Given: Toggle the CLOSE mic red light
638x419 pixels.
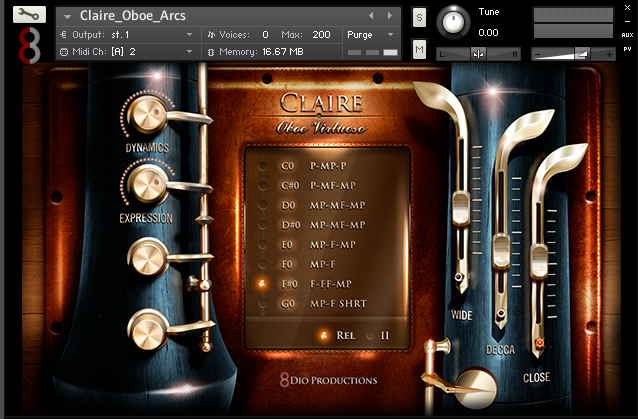Looking at the screenshot, I should click(540, 343).
